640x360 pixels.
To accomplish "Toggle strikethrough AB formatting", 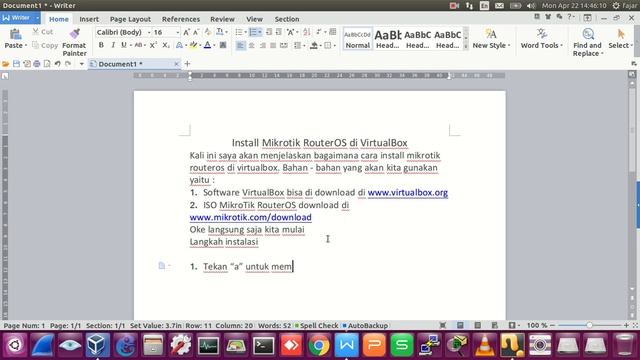I will (138, 45).
